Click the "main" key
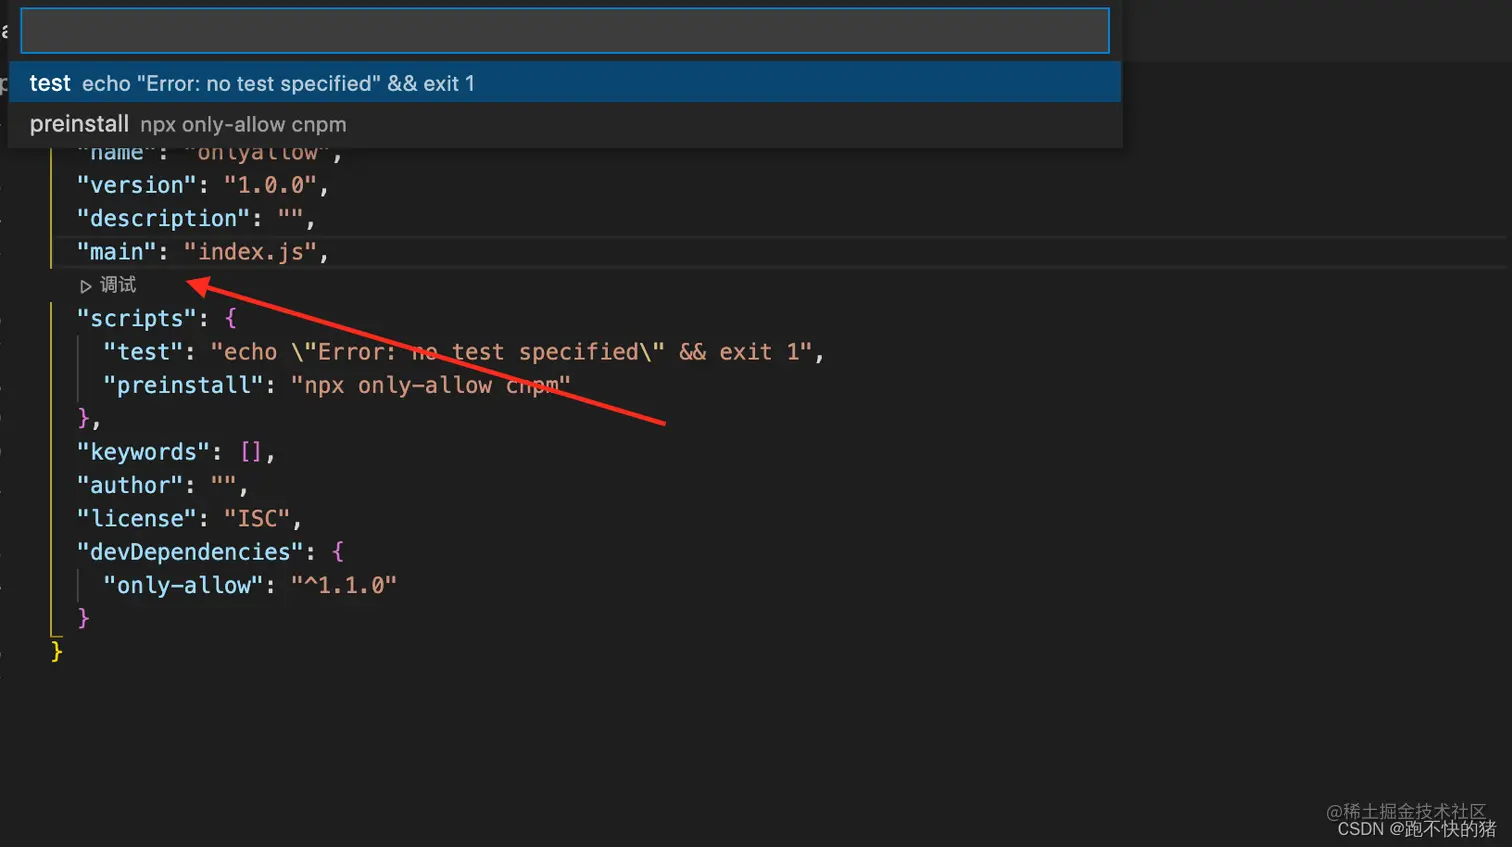 117,252
